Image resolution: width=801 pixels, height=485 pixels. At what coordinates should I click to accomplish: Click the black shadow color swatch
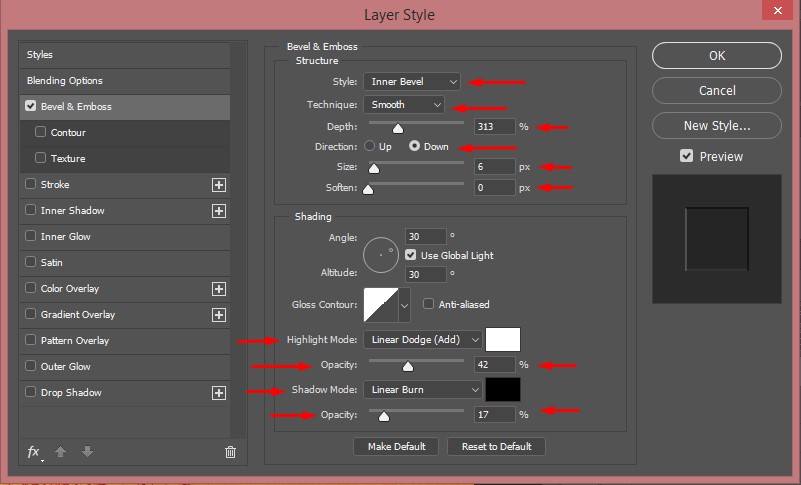point(503,389)
